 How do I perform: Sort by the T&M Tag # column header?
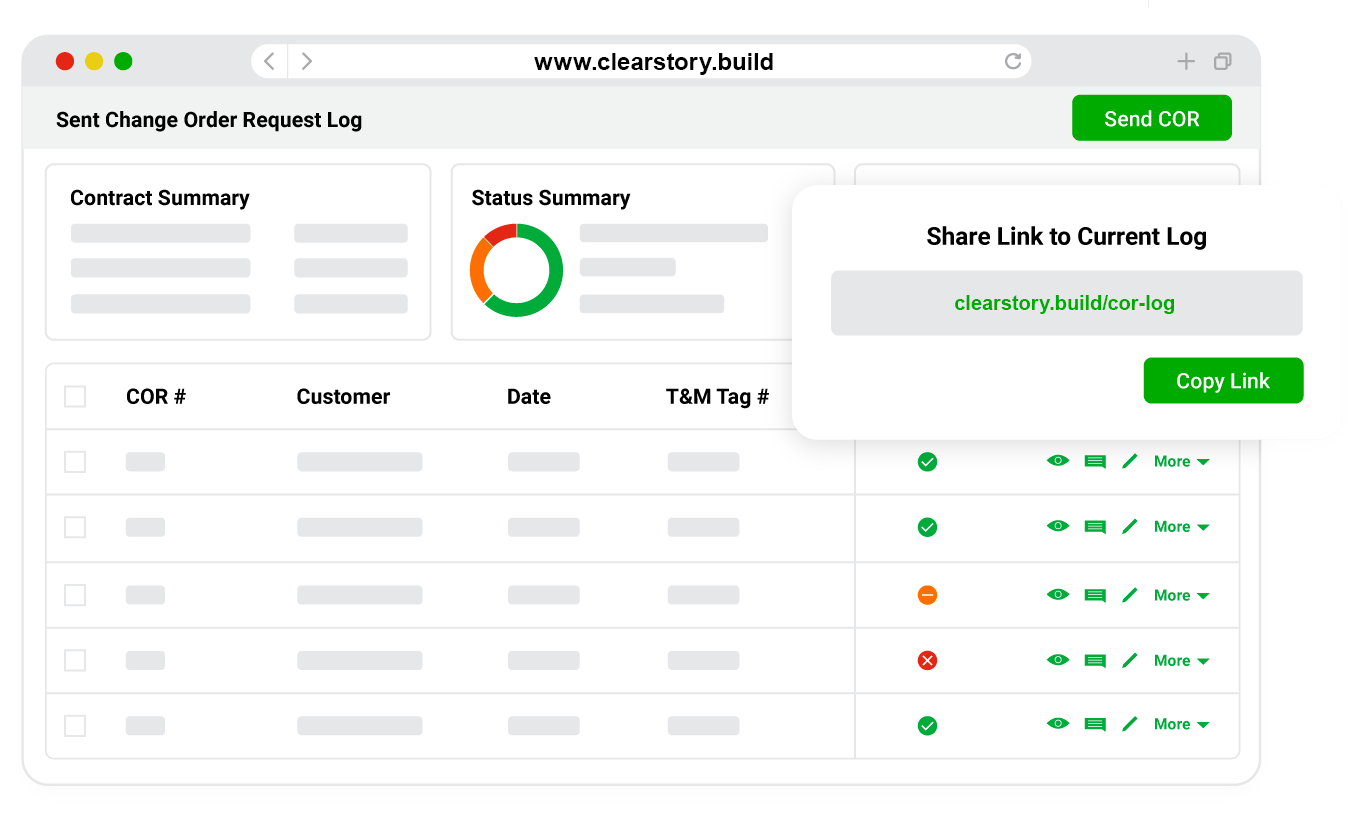pos(717,397)
